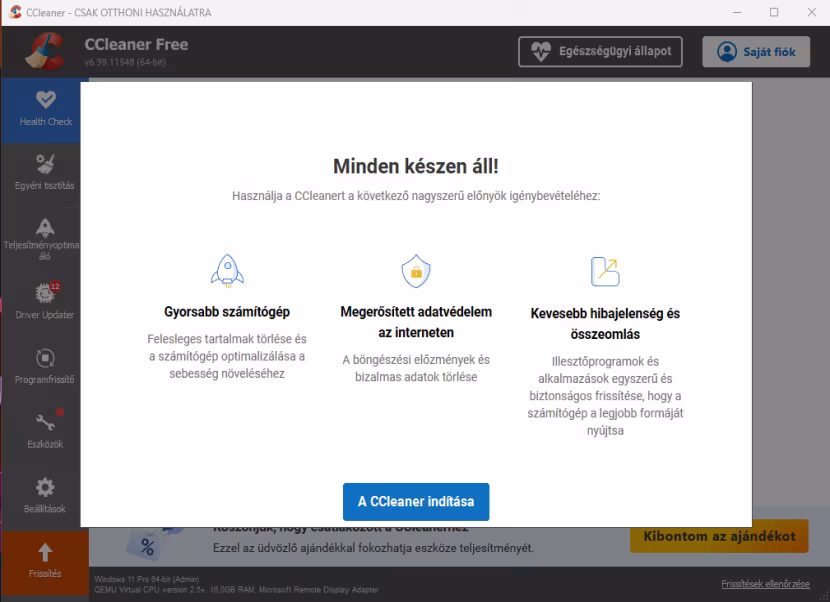Click the Frissítés upward arrow icon

tap(45, 552)
